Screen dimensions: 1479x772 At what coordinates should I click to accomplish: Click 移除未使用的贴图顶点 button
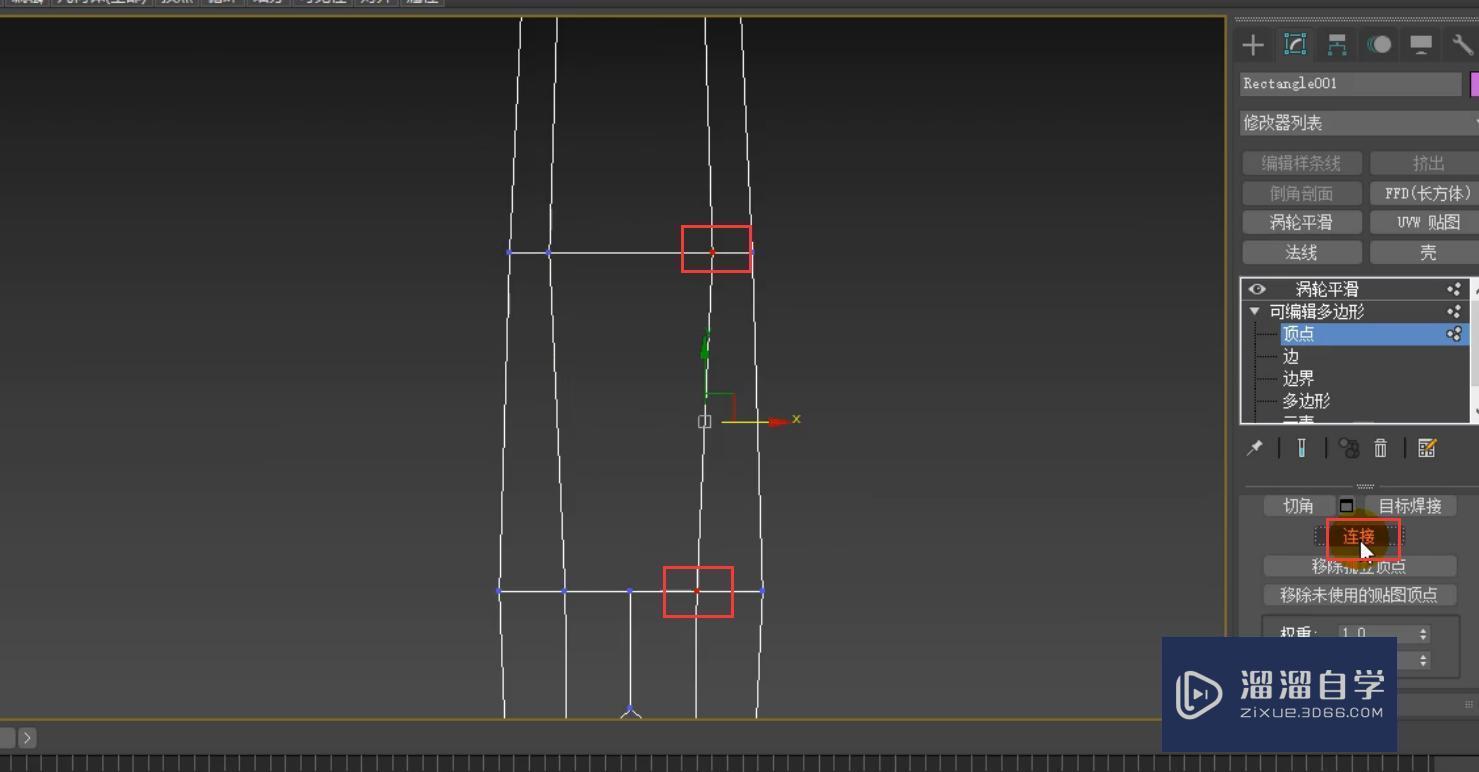pyautogui.click(x=1359, y=595)
